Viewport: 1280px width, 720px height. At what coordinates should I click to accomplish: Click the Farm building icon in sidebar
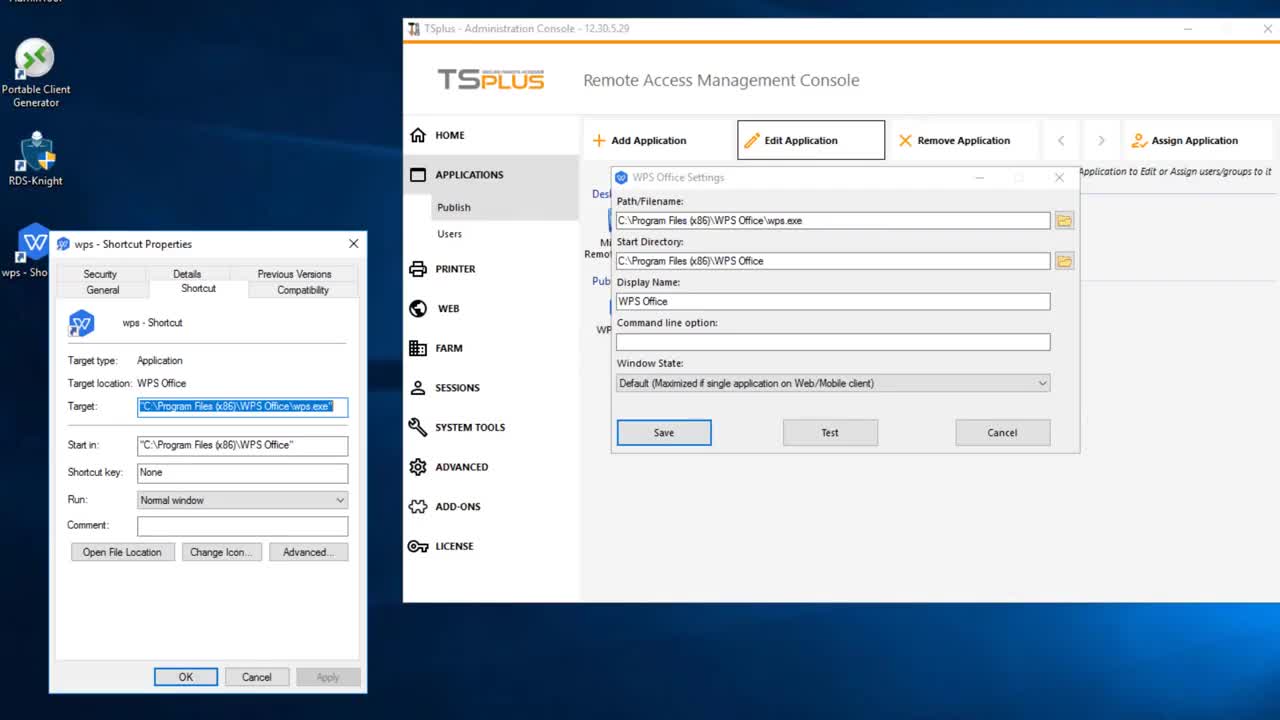click(x=418, y=348)
